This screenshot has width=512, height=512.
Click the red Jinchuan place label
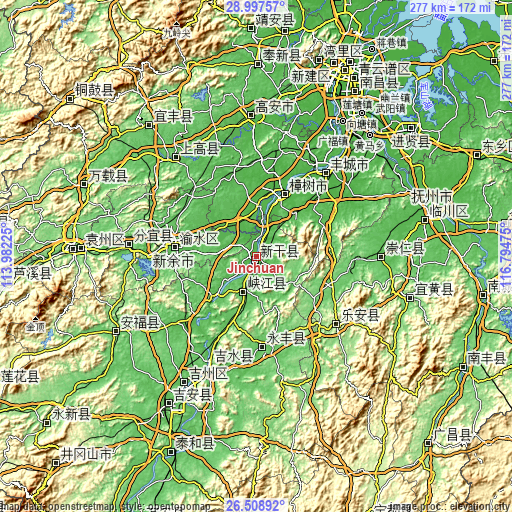click(256, 268)
